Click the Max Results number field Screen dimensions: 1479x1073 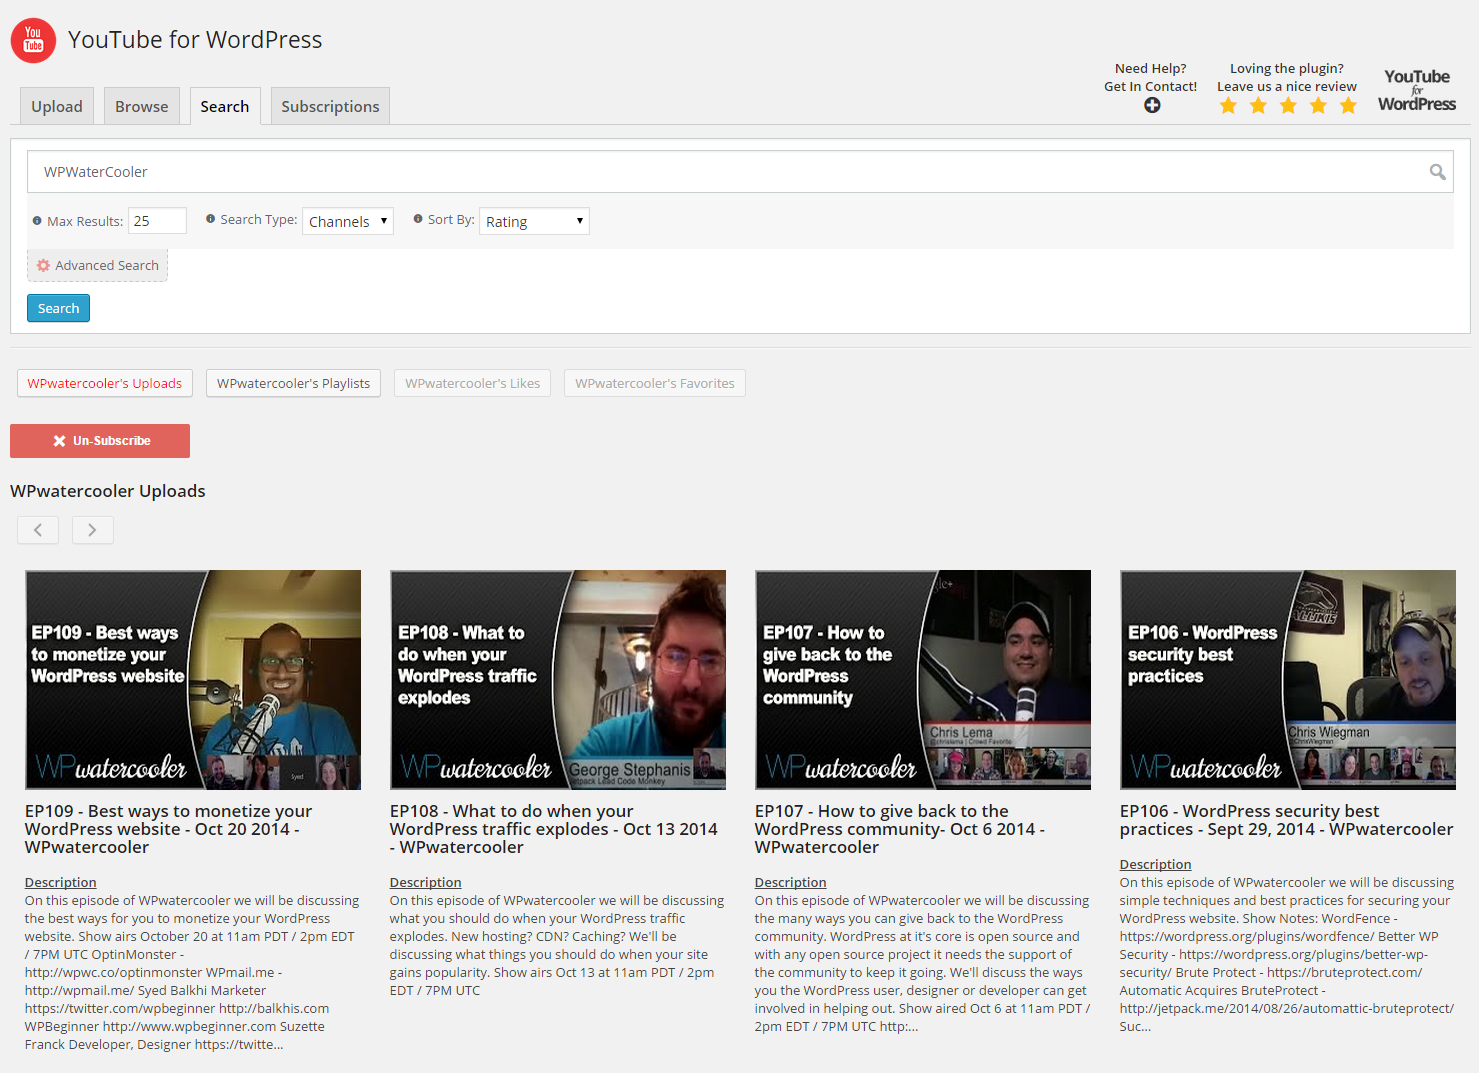click(157, 221)
